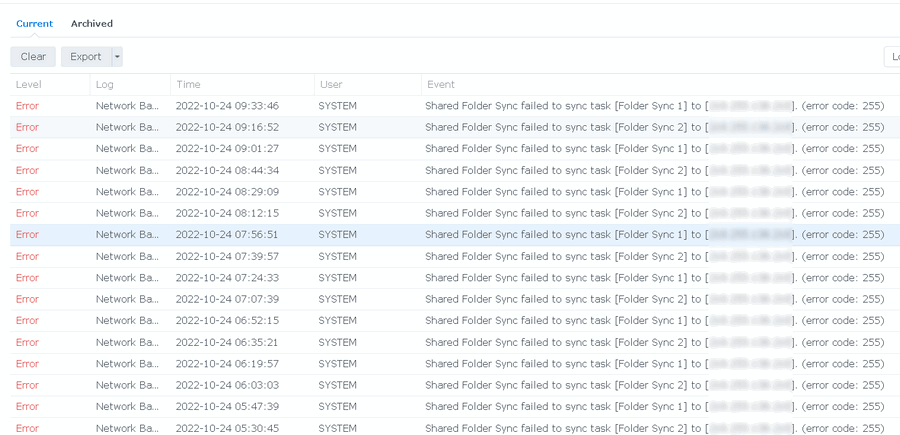
Task: Sort by the Event column header
Action: click(x=442, y=84)
